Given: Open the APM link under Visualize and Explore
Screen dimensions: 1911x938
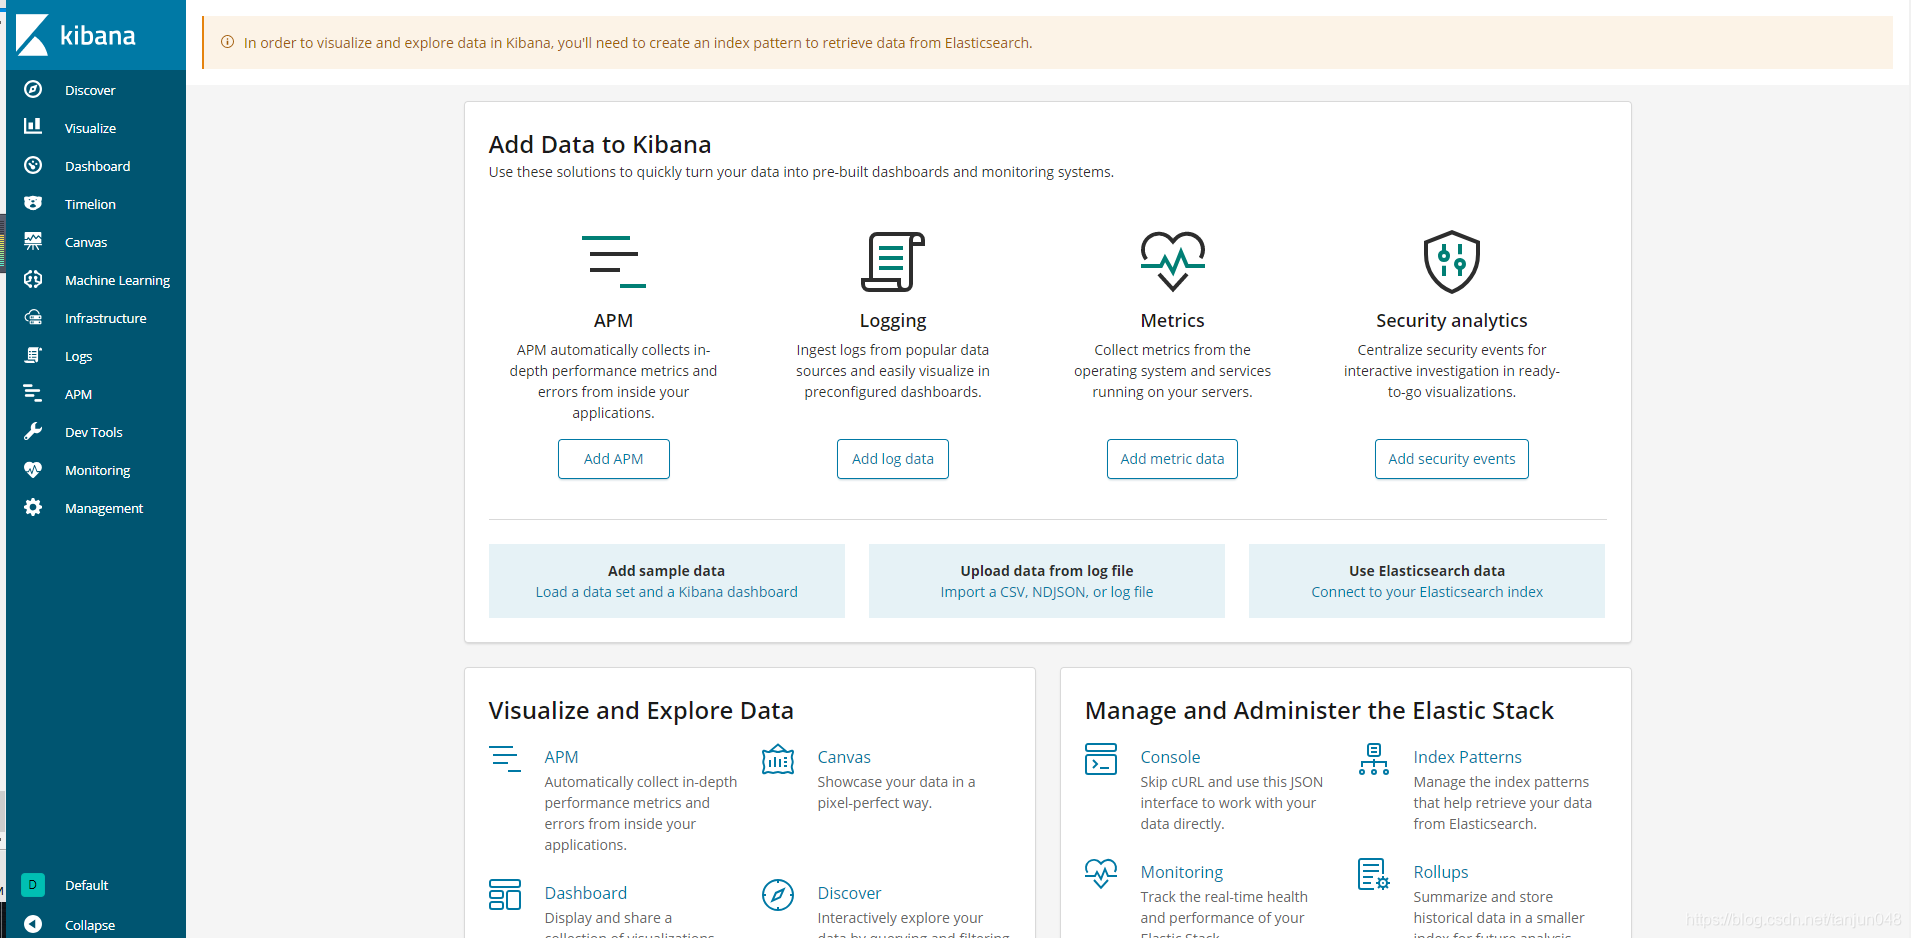Looking at the screenshot, I should click(561, 757).
